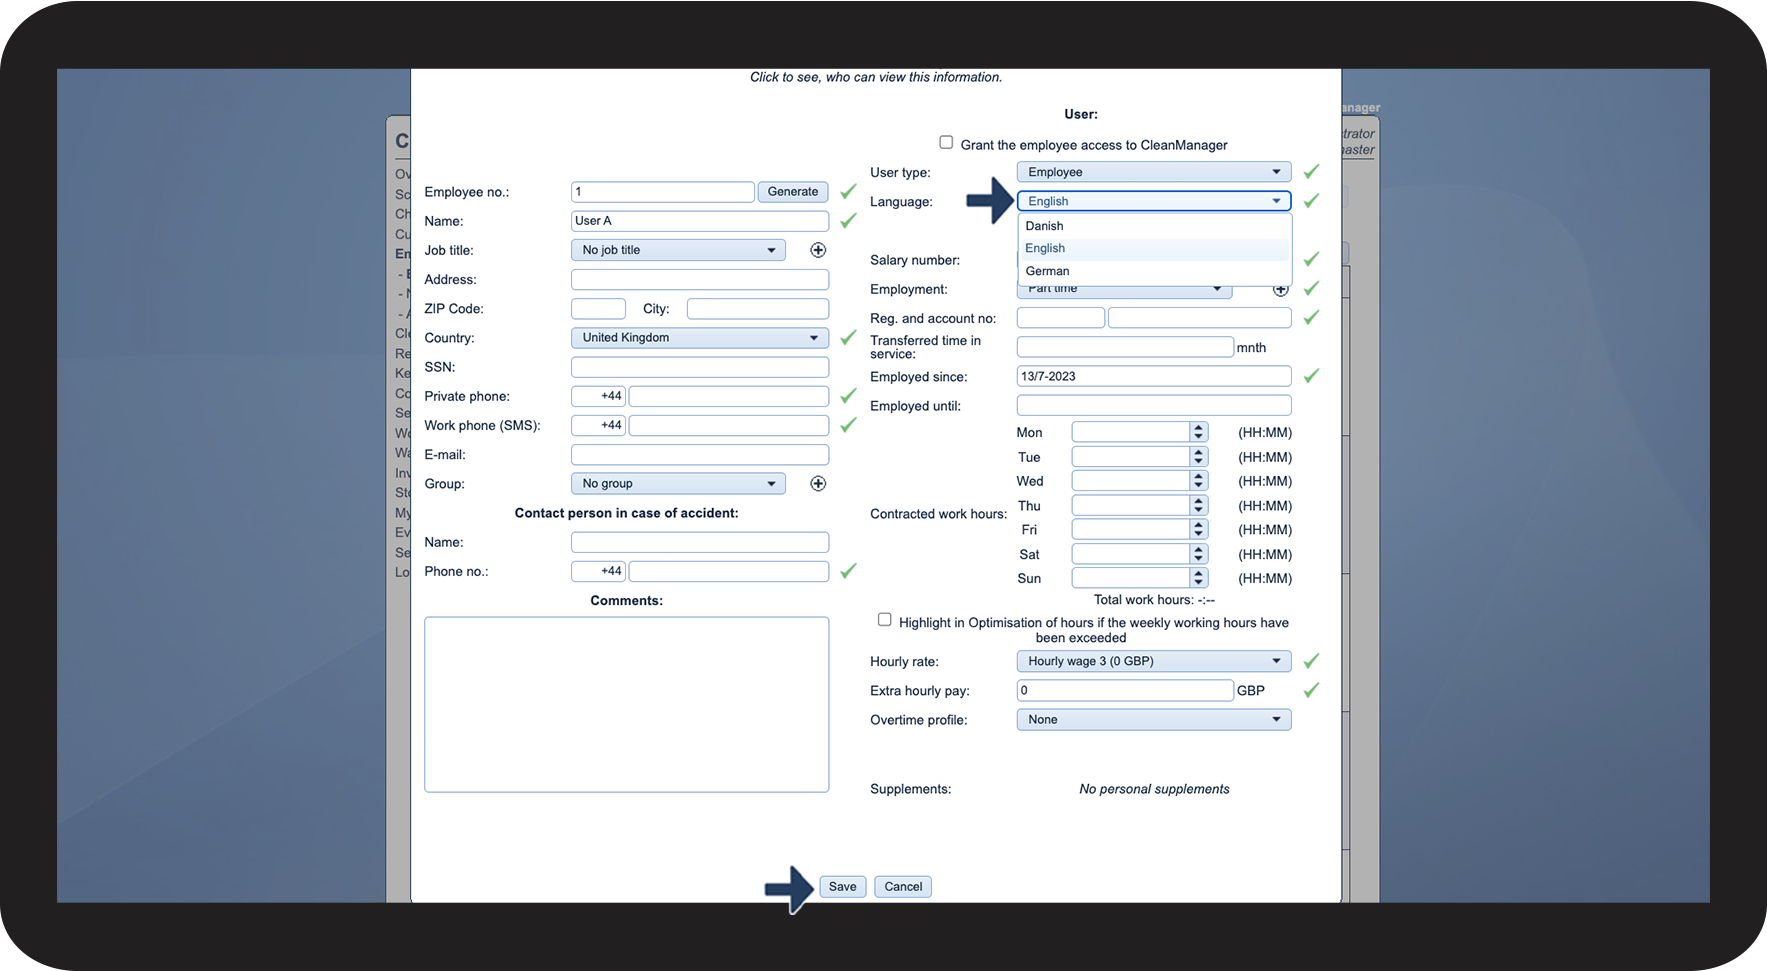Click plus icon beside Employment dropdown

click(1280, 290)
